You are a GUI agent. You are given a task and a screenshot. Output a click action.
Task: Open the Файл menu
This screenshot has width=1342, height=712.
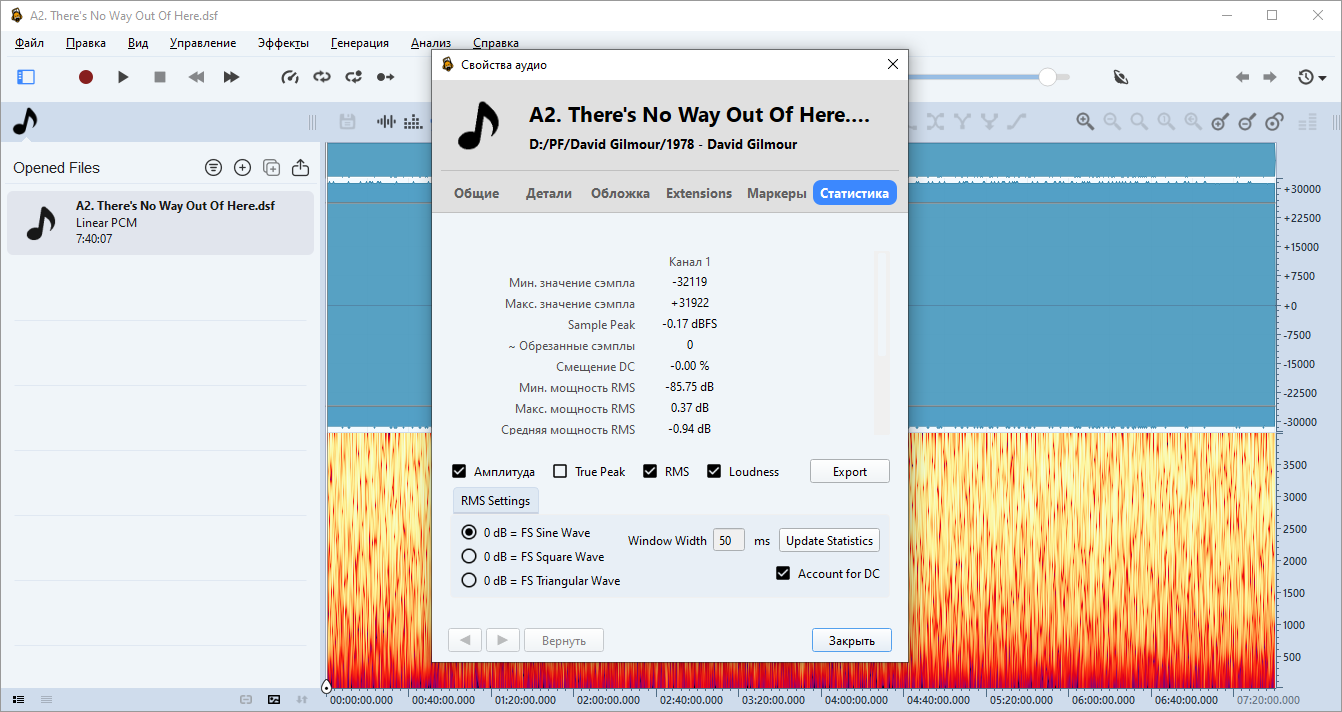pyautogui.click(x=29, y=43)
